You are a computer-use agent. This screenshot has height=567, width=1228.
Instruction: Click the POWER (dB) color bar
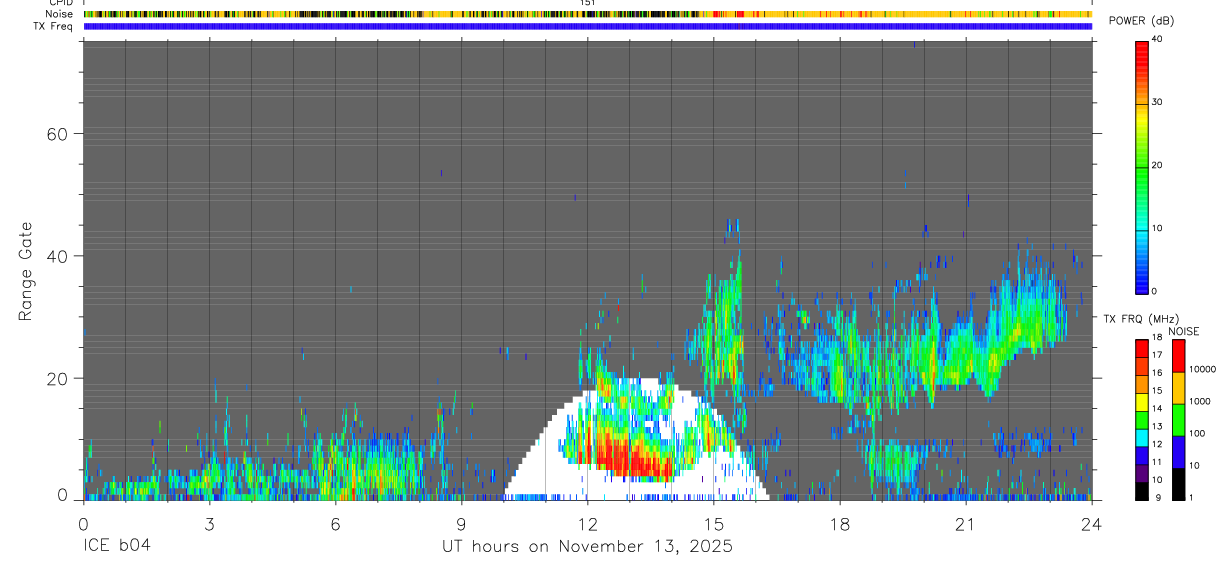pyautogui.click(x=1141, y=166)
